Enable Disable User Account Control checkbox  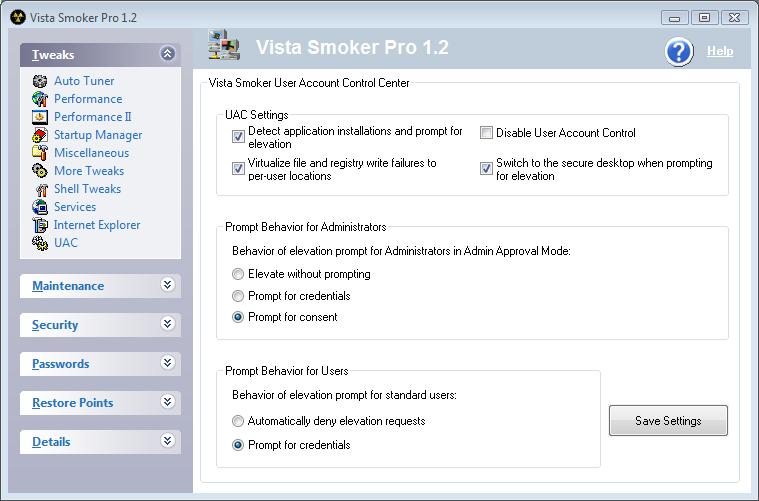coord(487,133)
